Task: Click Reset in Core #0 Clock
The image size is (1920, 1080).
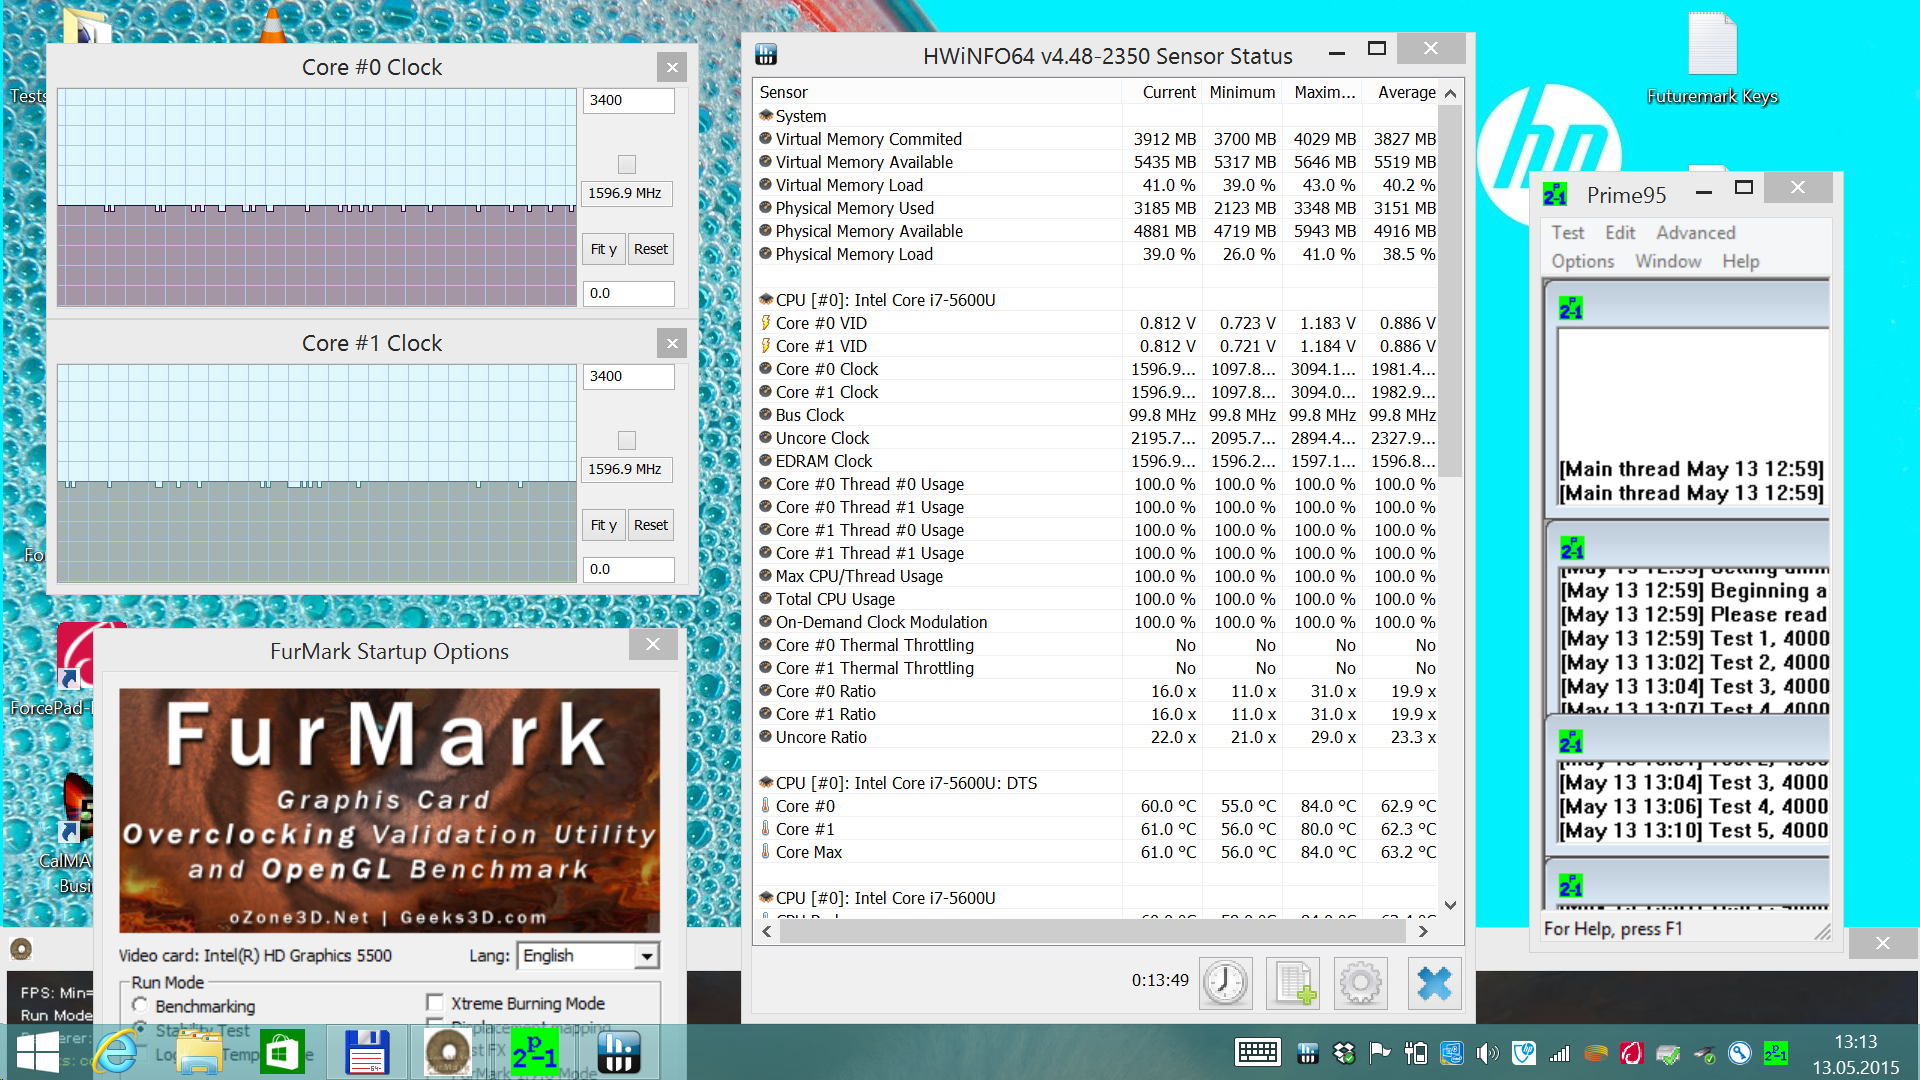Action: click(x=650, y=249)
